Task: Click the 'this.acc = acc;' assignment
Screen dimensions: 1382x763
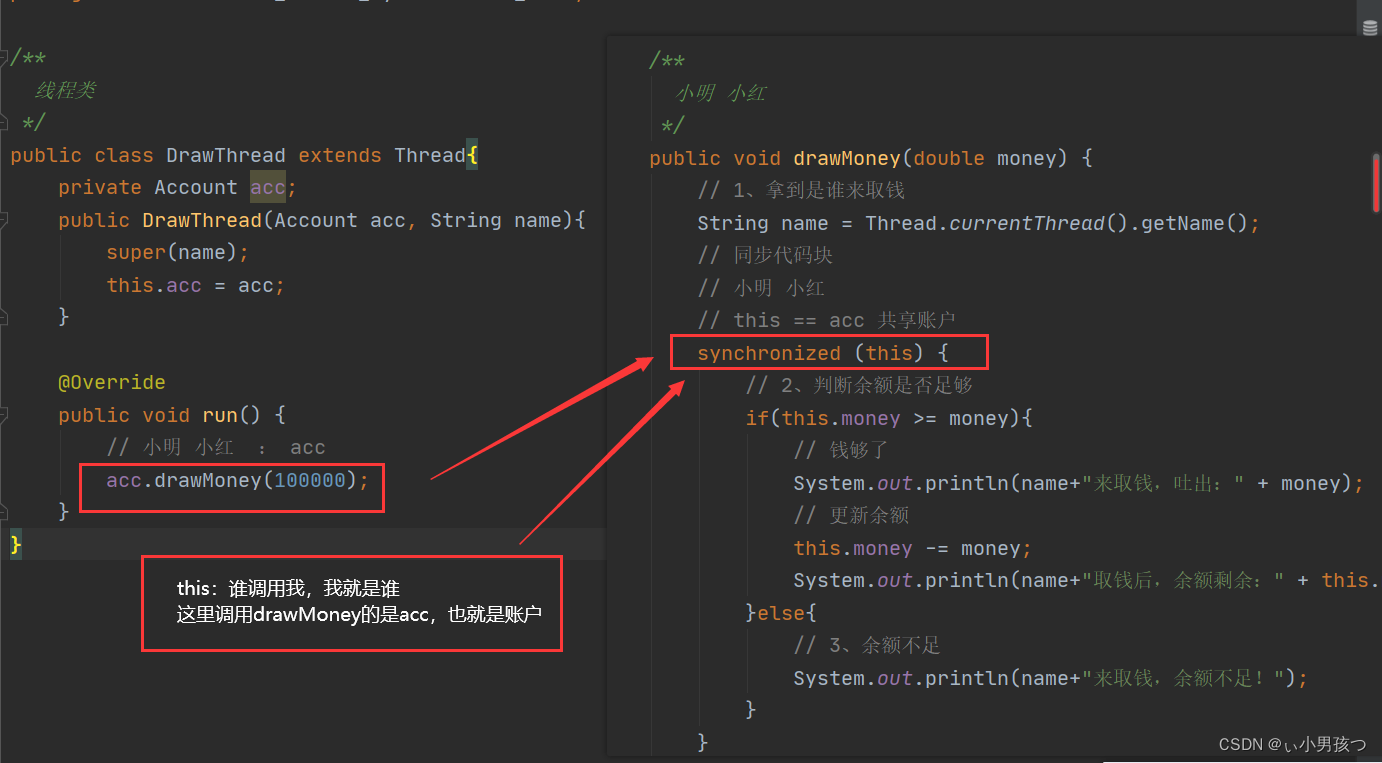Action: 196,285
